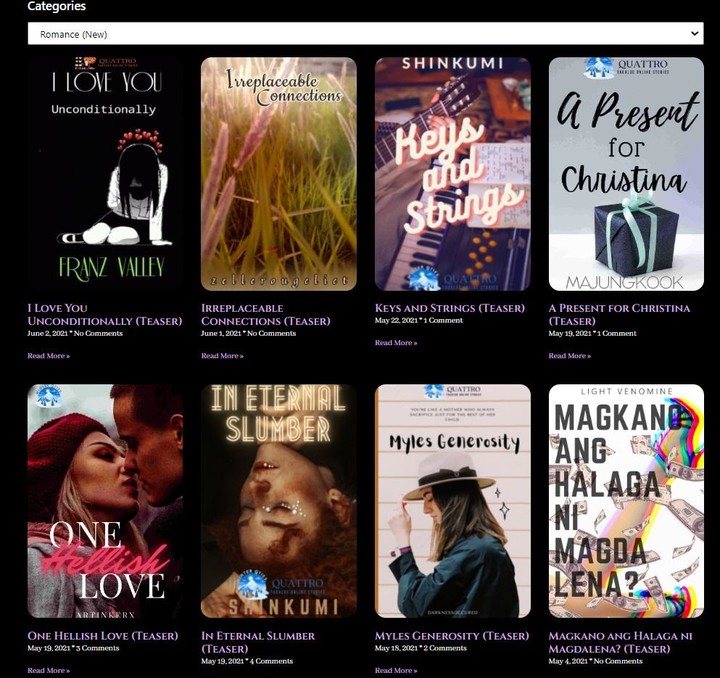Click the Categories heading text
720x678 pixels.
click(x=56, y=6)
